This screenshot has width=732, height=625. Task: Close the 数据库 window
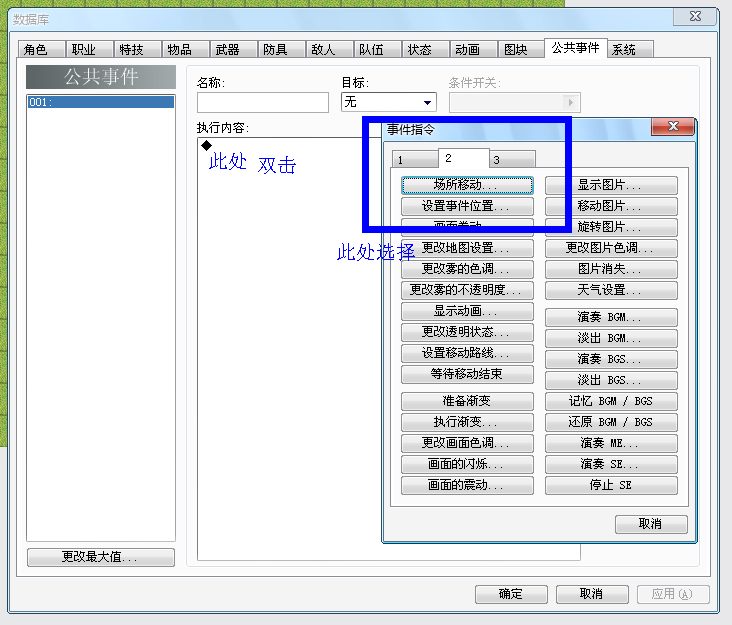pyautogui.click(x=695, y=17)
